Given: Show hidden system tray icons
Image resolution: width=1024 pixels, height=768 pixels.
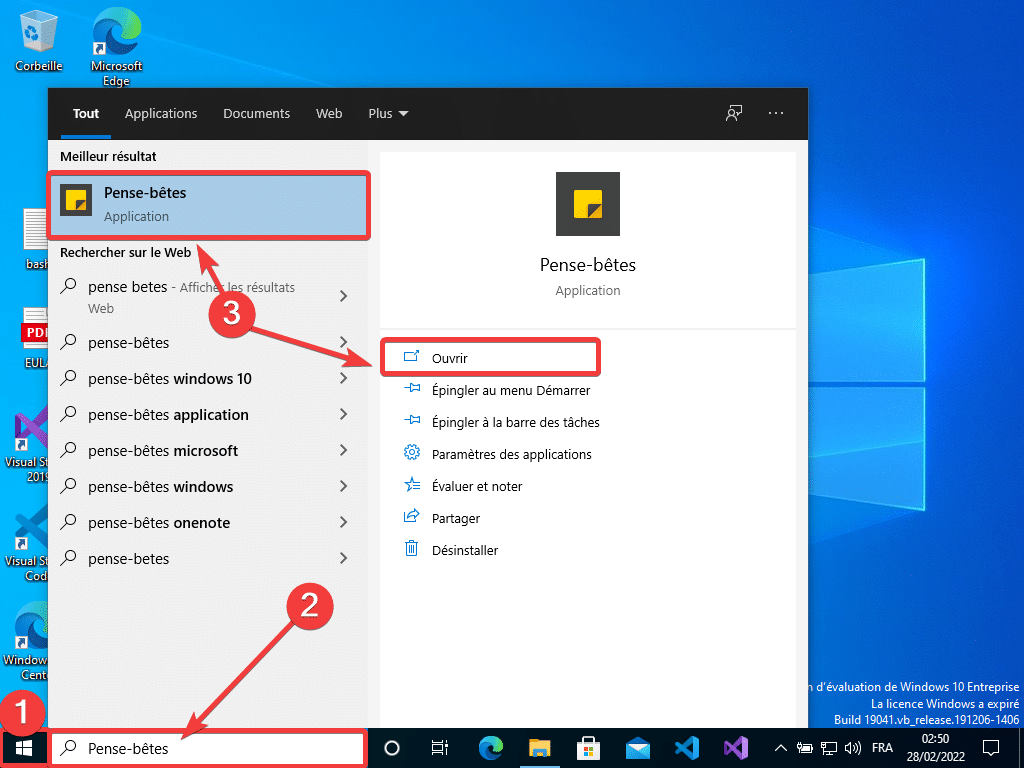Looking at the screenshot, I should point(780,748).
